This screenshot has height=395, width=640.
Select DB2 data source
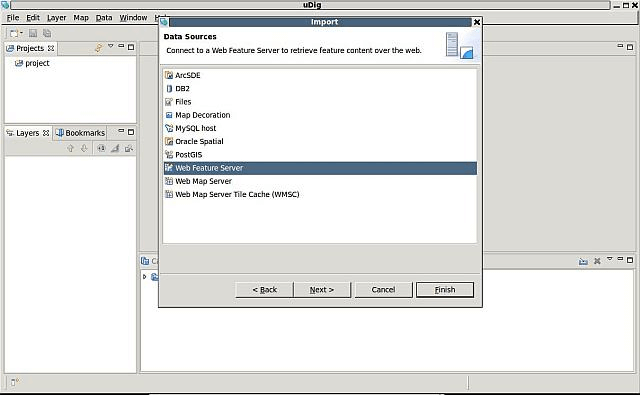[x=320, y=89]
